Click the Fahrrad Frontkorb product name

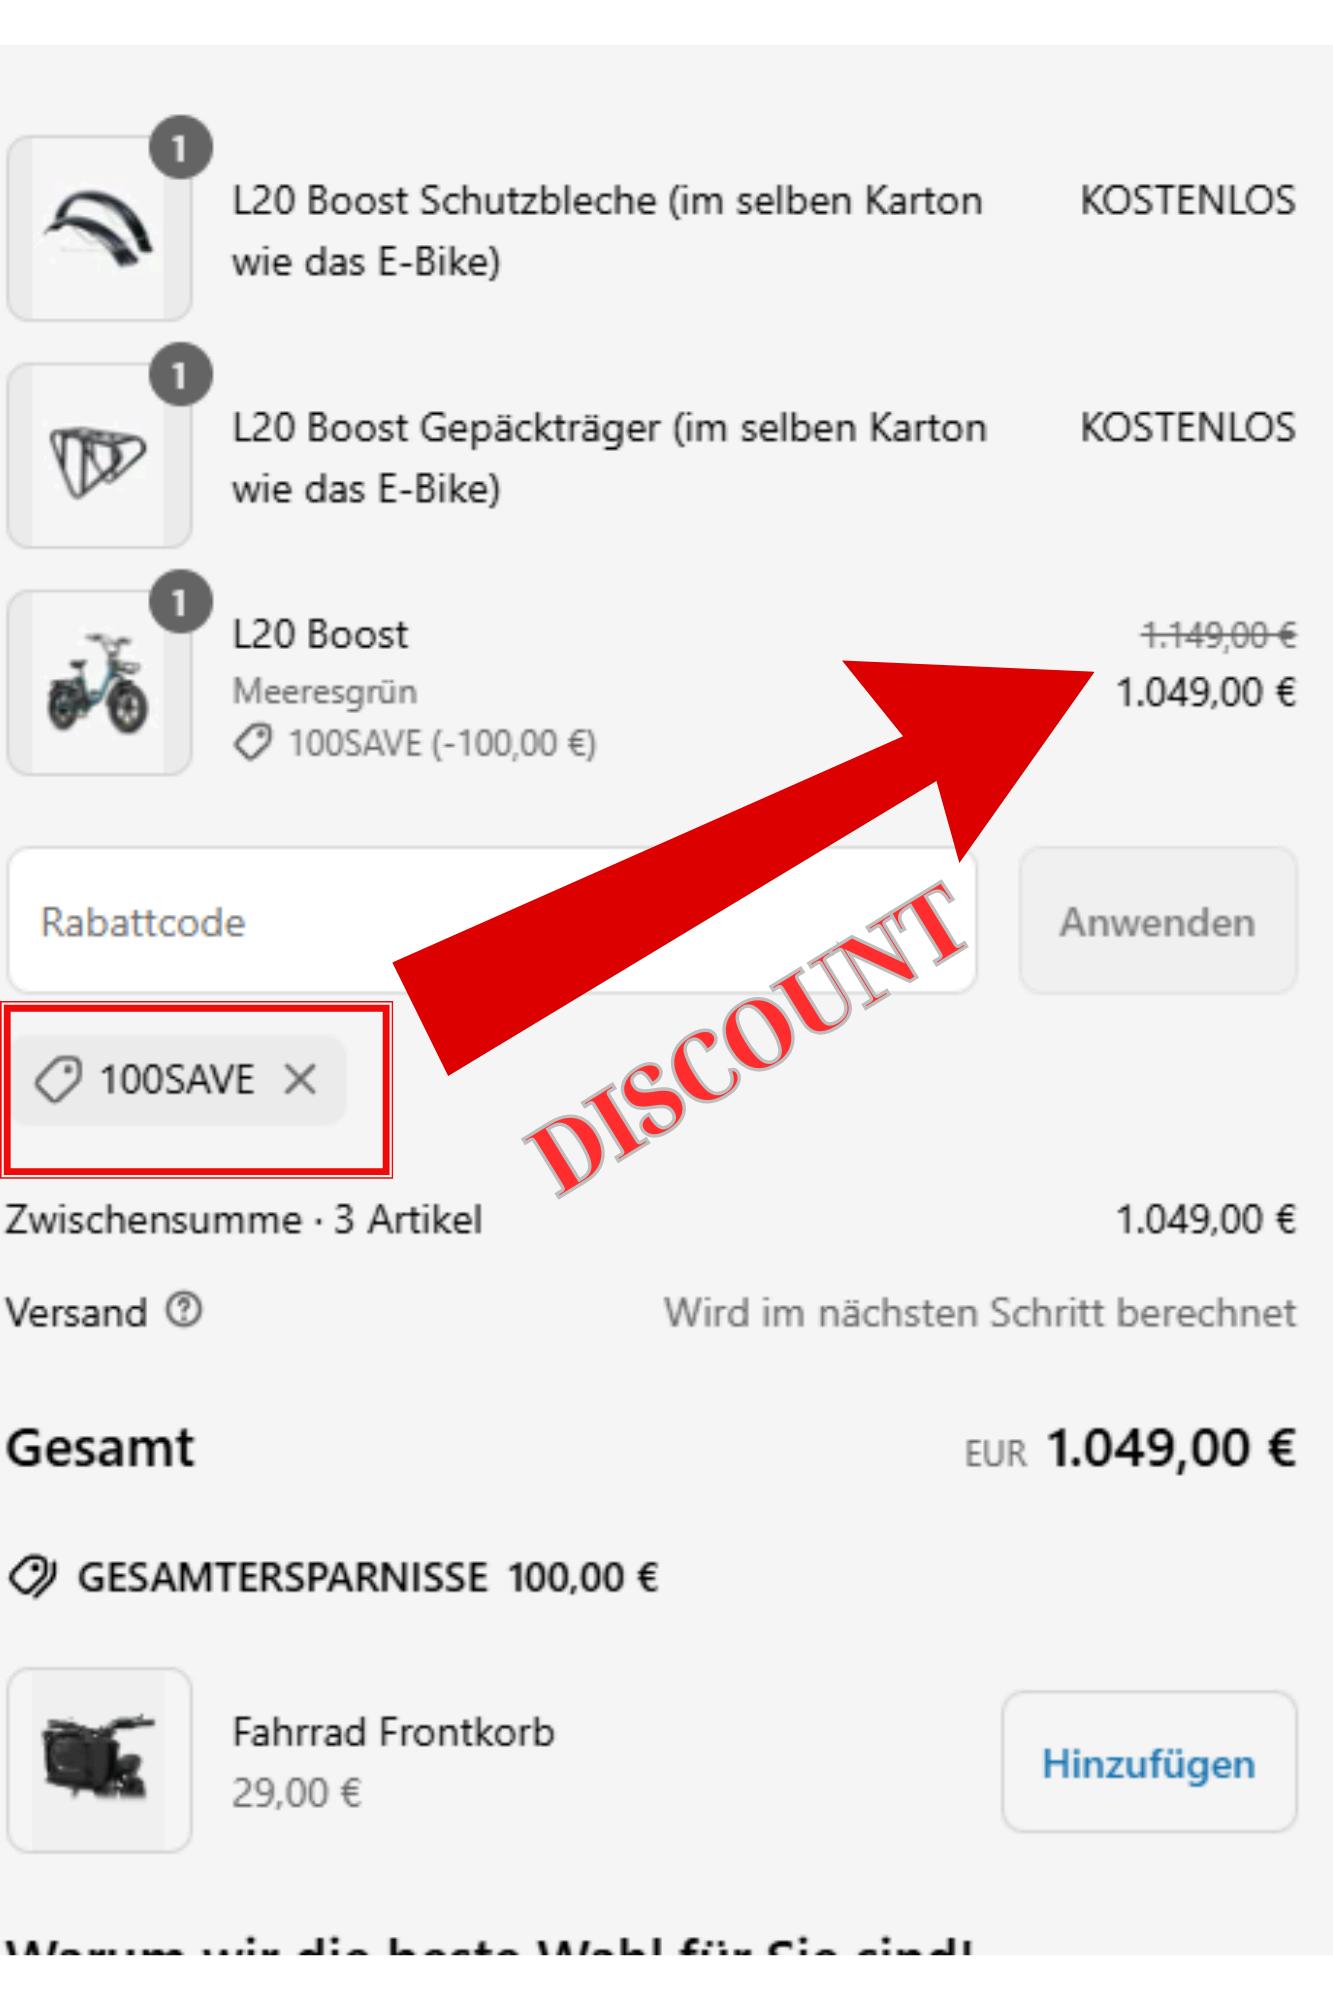coord(393,1732)
